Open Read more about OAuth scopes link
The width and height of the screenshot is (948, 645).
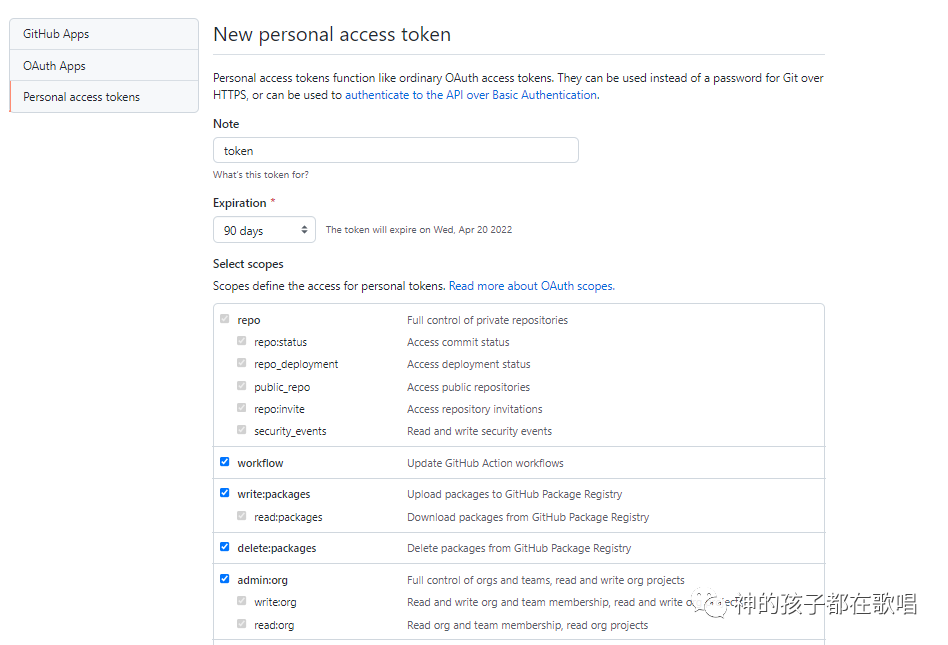tap(531, 286)
